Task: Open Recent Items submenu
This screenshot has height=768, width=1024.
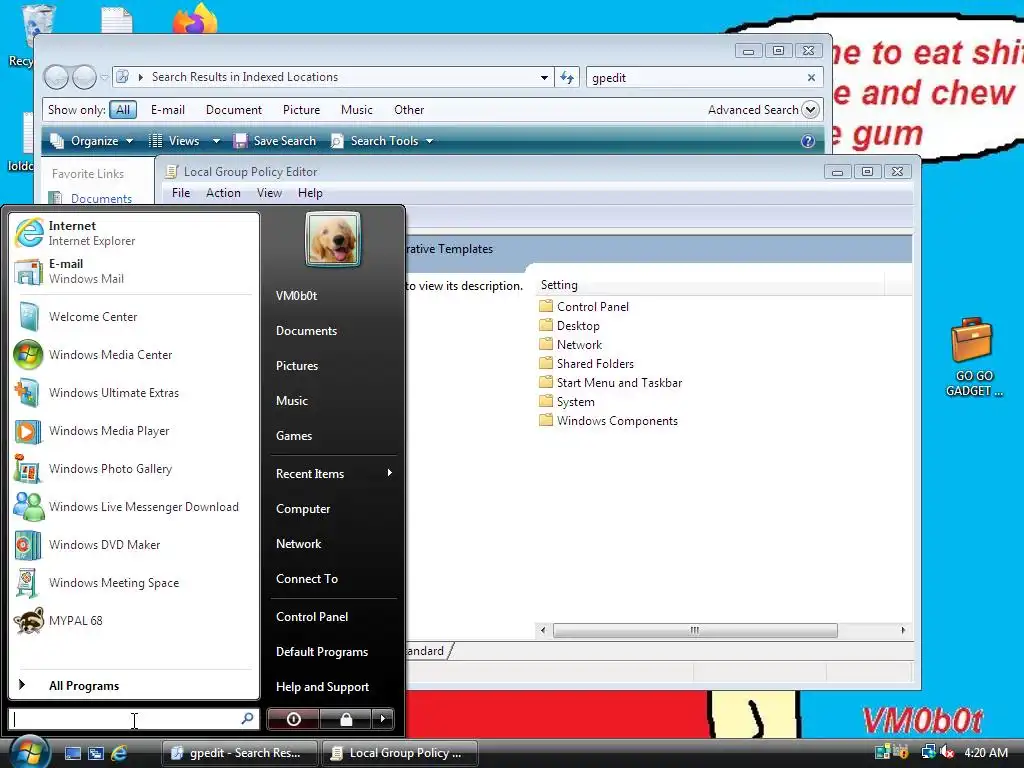Action: [333, 473]
